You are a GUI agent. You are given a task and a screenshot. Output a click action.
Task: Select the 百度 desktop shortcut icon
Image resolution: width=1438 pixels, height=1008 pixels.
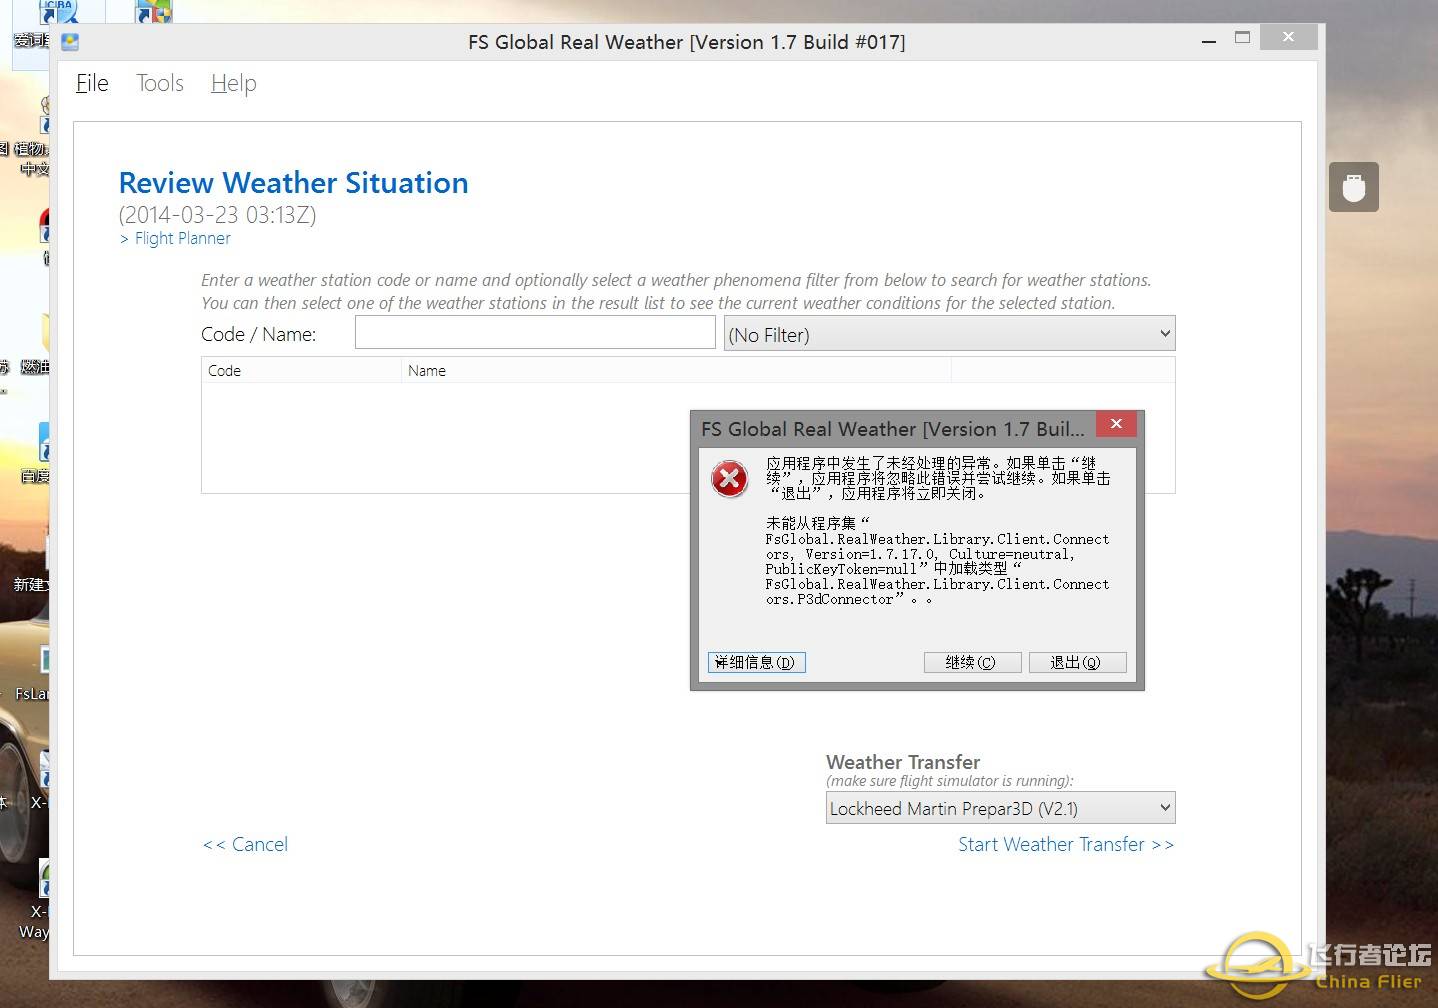coord(37,453)
